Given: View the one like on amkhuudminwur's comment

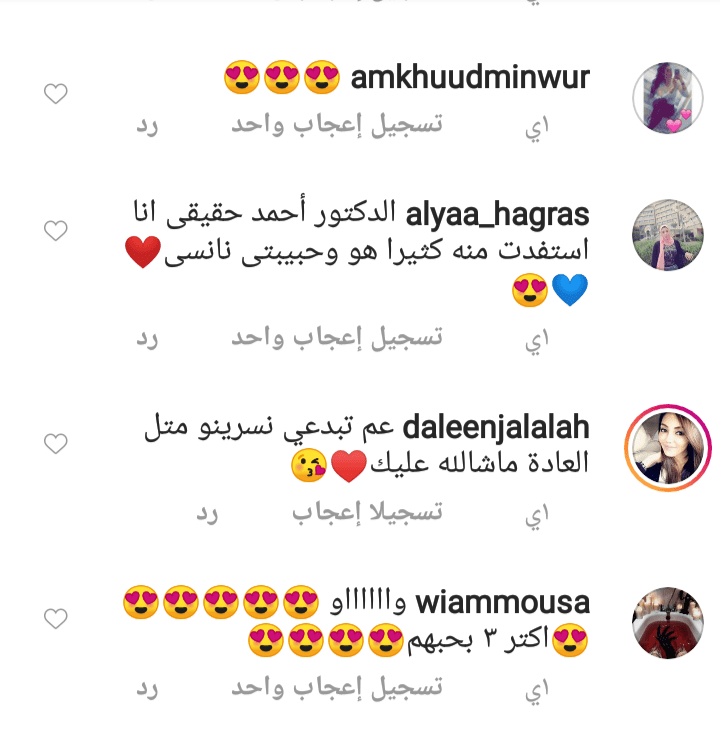Looking at the screenshot, I should (337, 125).
